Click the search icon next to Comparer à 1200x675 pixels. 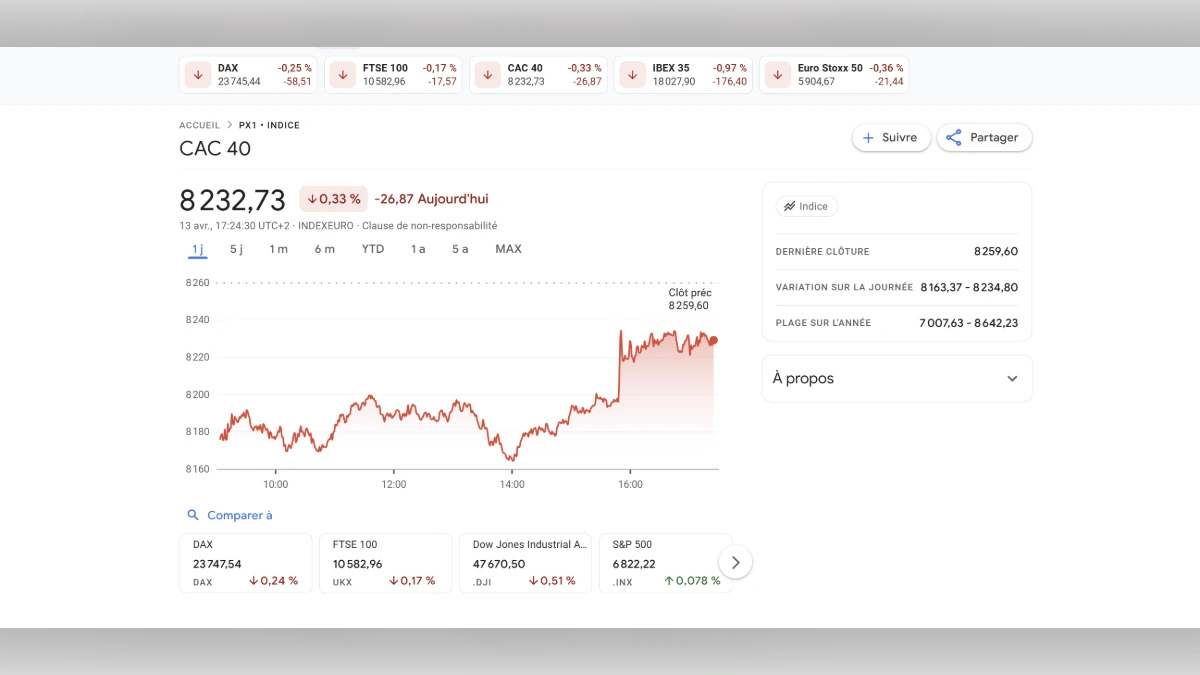[x=193, y=515]
